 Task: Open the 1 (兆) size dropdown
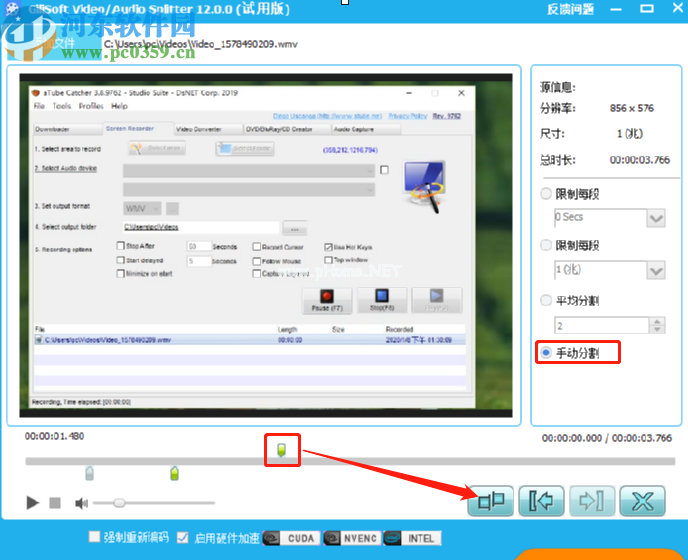[x=656, y=270]
